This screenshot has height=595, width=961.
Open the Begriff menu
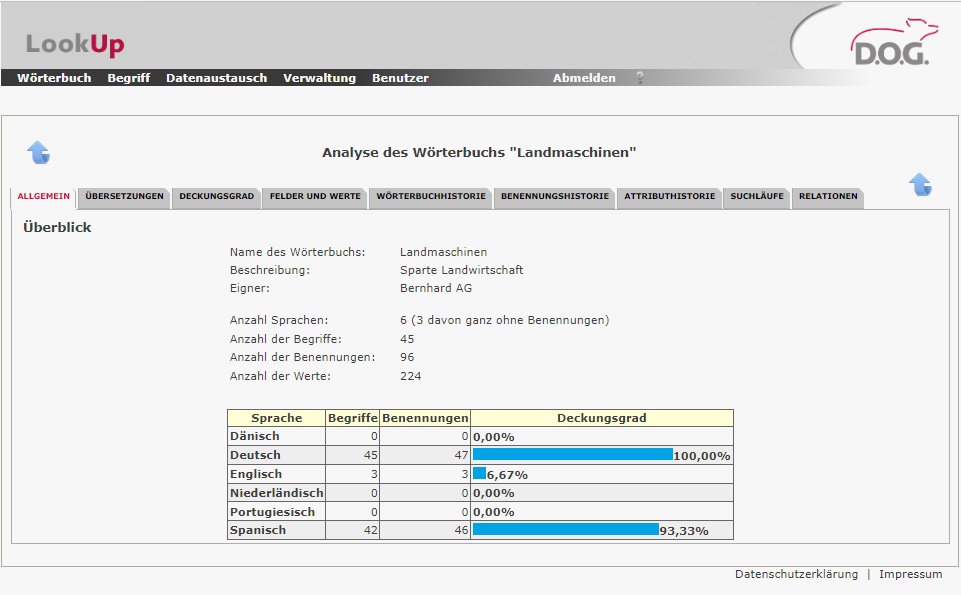[x=128, y=78]
